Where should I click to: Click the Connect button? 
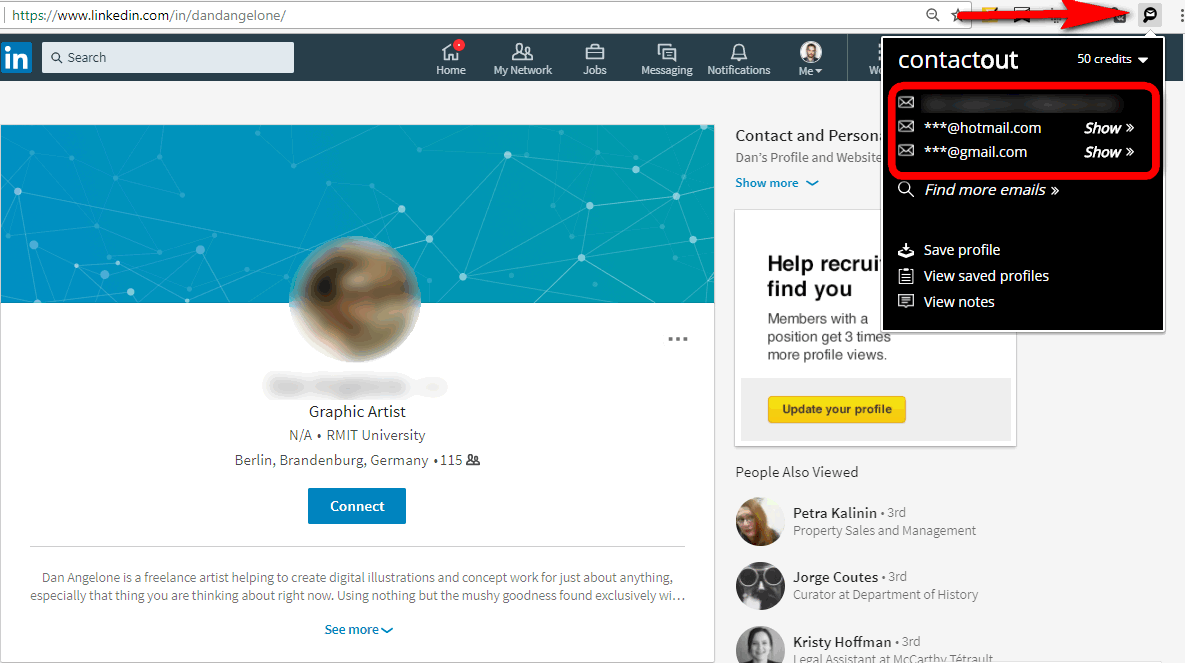(357, 506)
